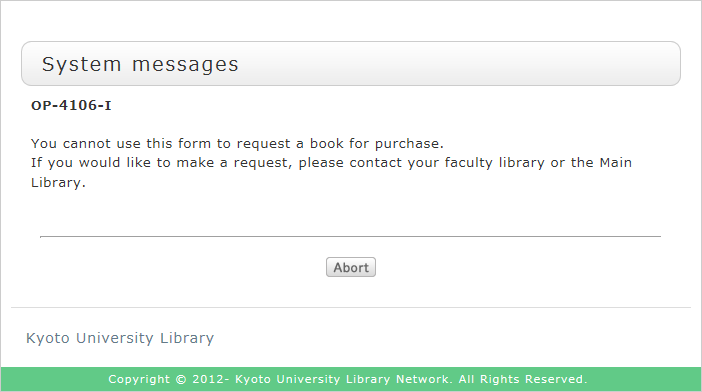
Task: Click the horizontal divider above Abort
Action: [x=351, y=236]
